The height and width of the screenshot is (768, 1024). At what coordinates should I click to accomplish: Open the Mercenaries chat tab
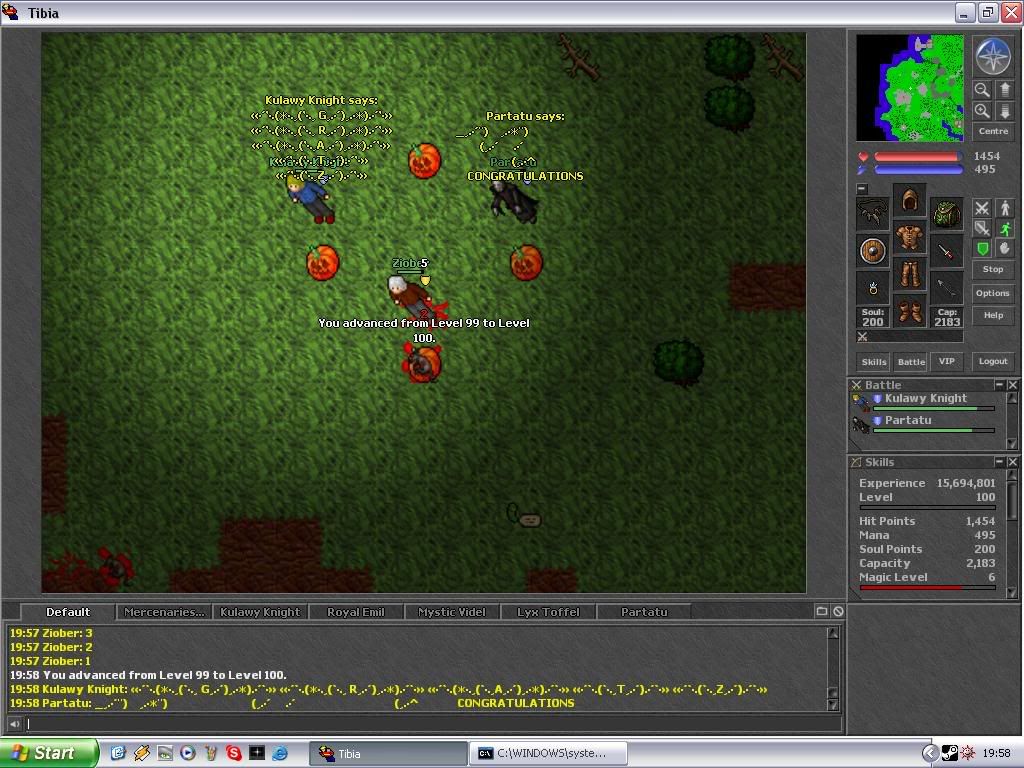pyautogui.click(x=165, y=612)
